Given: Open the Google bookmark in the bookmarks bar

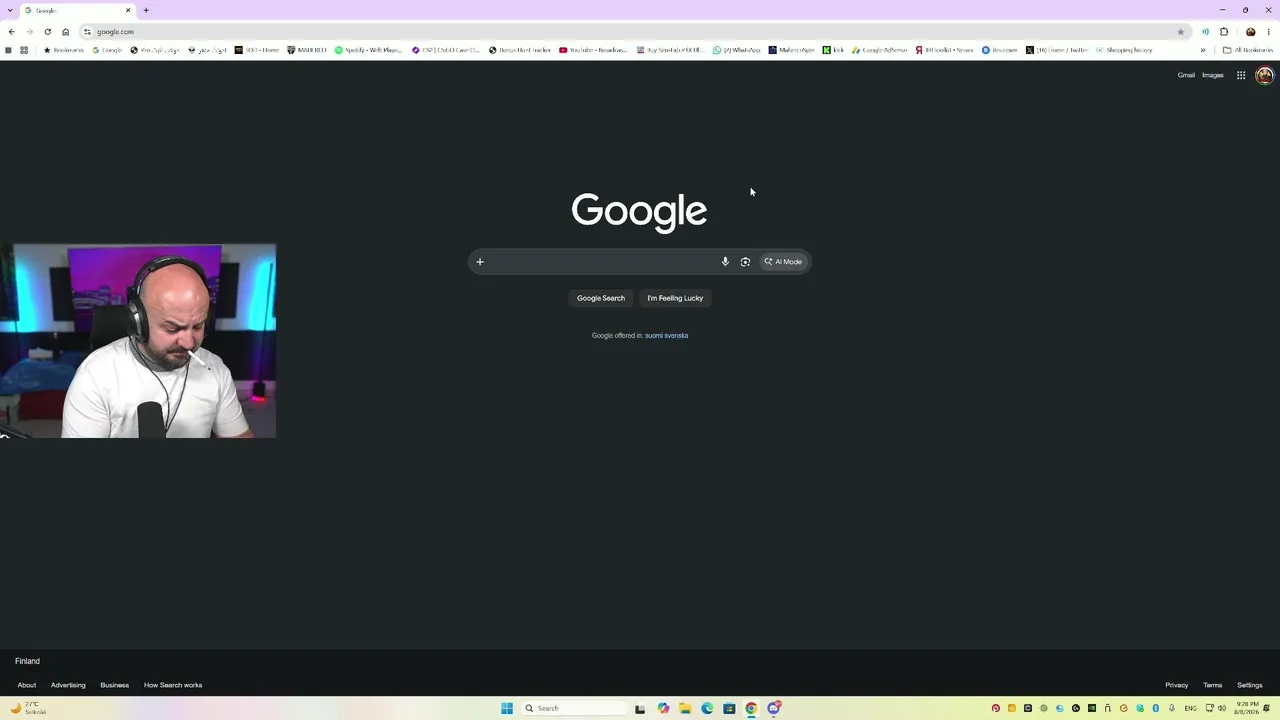Looking at the screenshot, I should pos(107,50).
